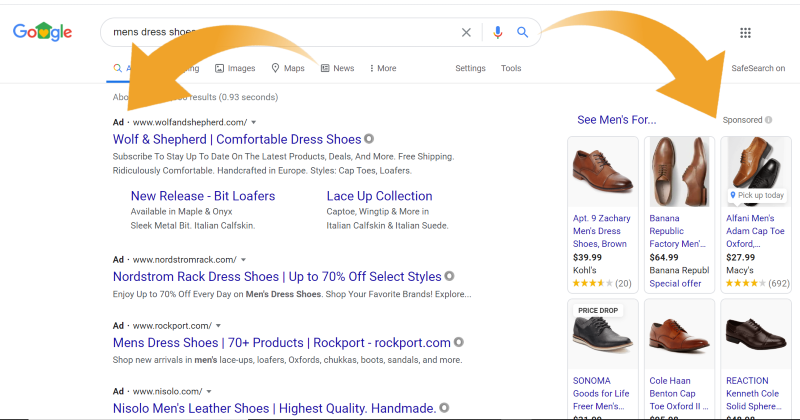Open Apt. 9 Zachary Men's Dress Shoes title
This screenshot has height=420, width=800.
(602, 231)
